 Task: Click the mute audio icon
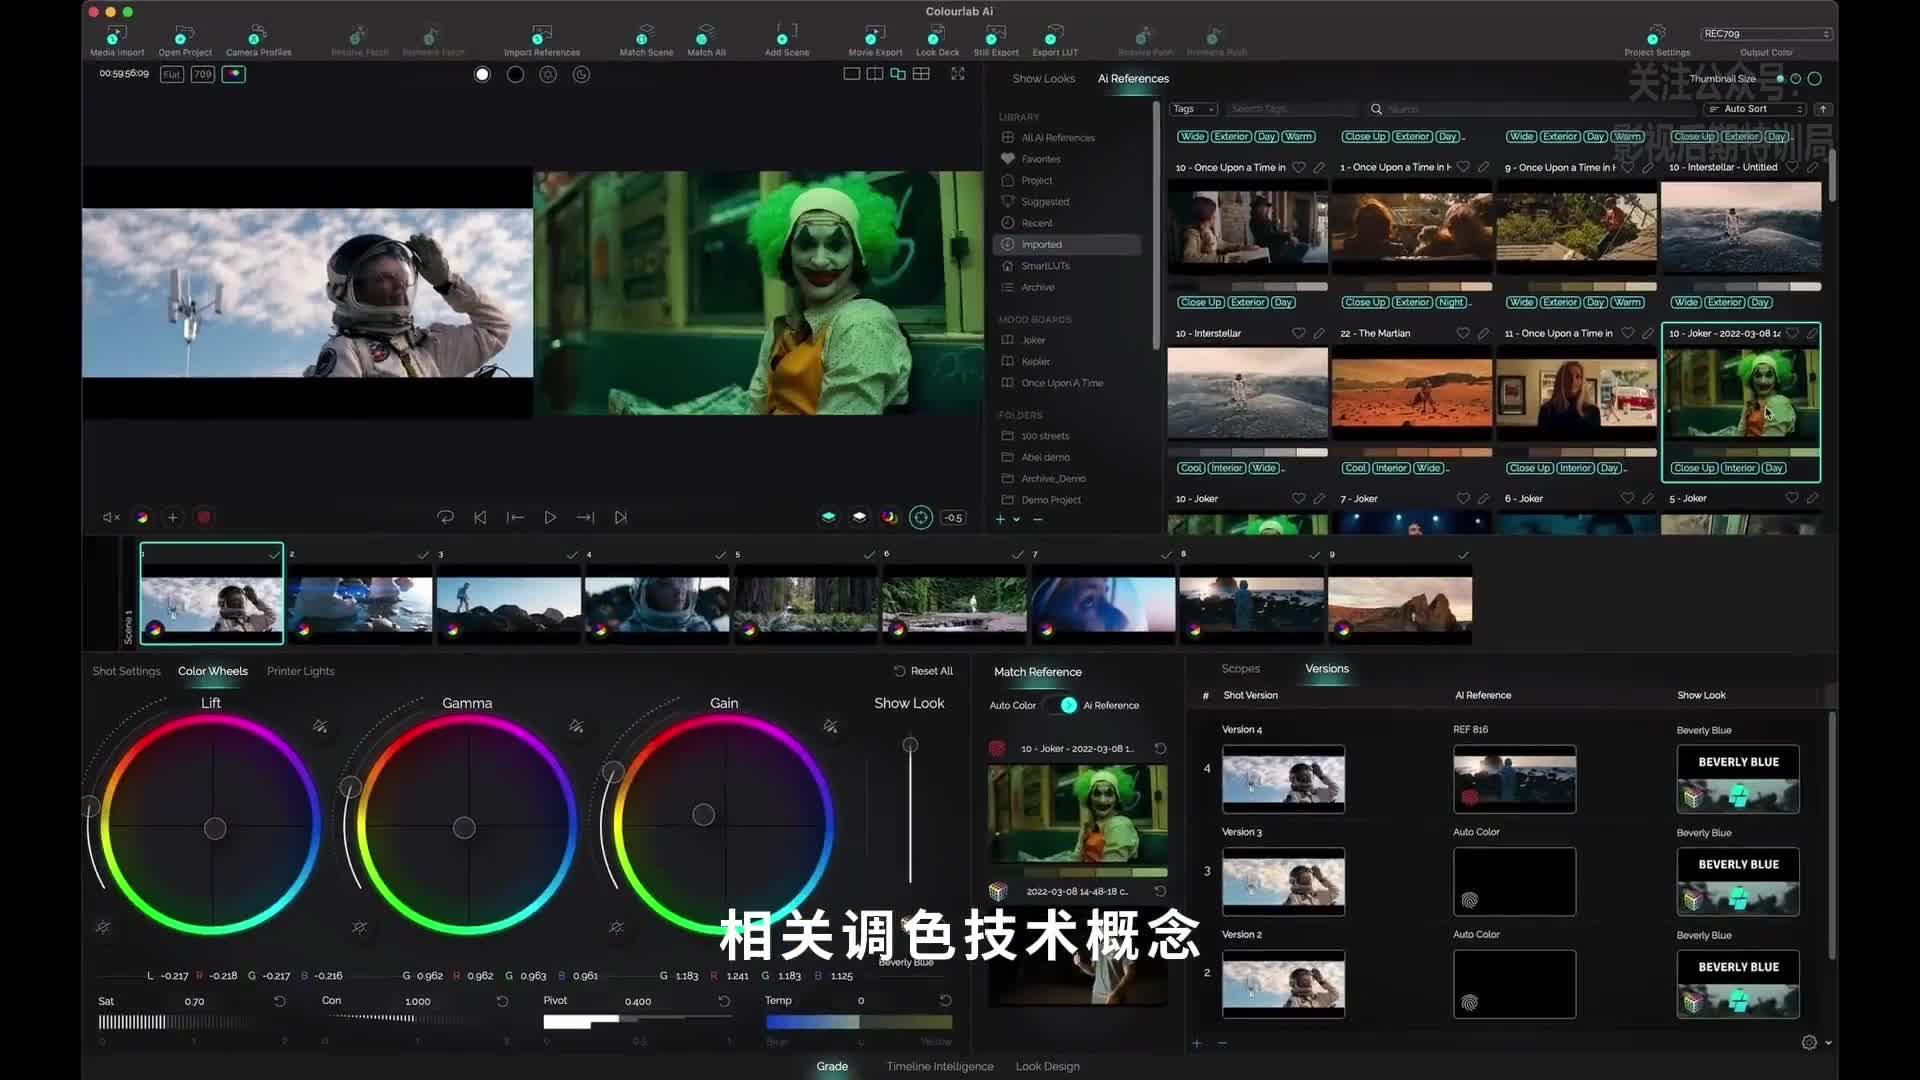coord(111,518)
